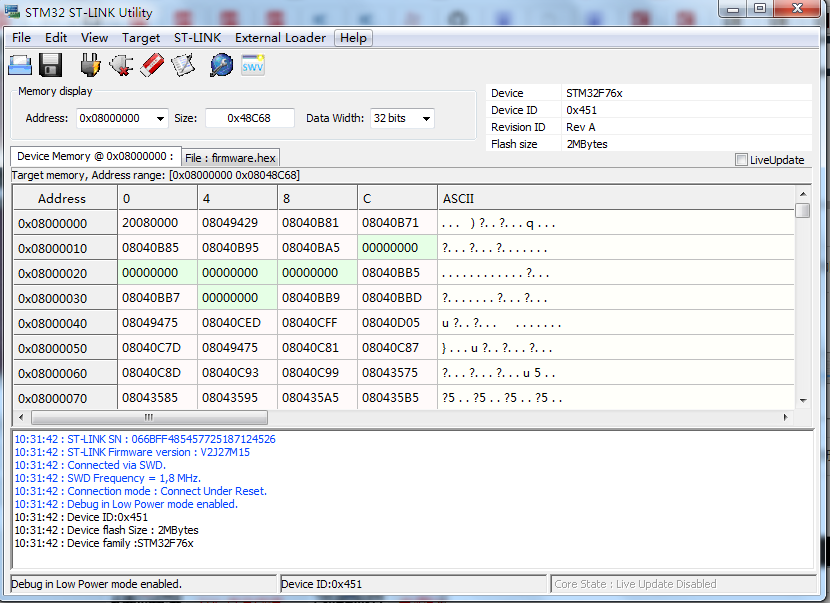This screenshot has height=603, width=830.
Task: Open ST-LINK update globe icon
Action: pyautogui.click(x=221, y=66)
